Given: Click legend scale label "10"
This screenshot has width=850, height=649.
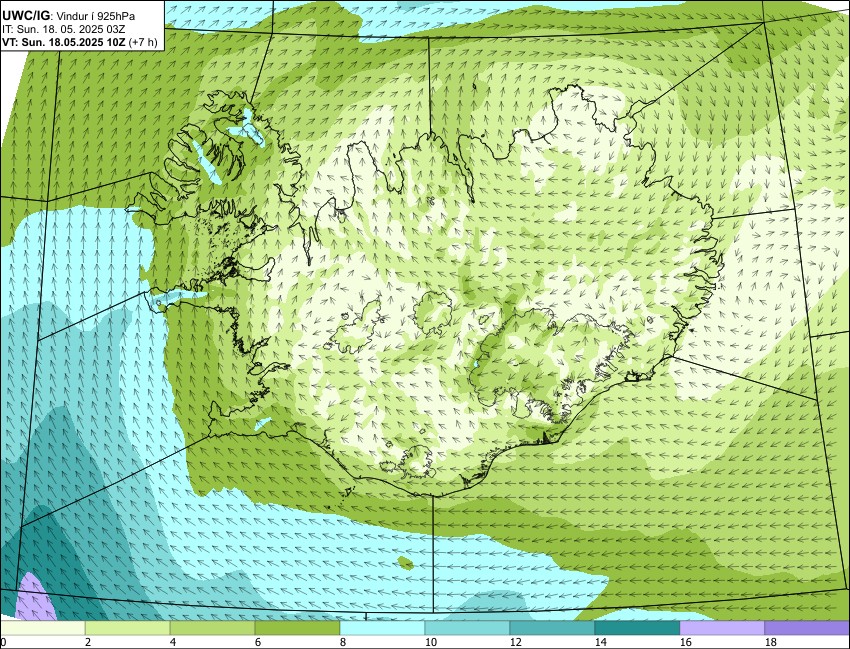Looking at the screenshot, I should [x=430, y=642].
